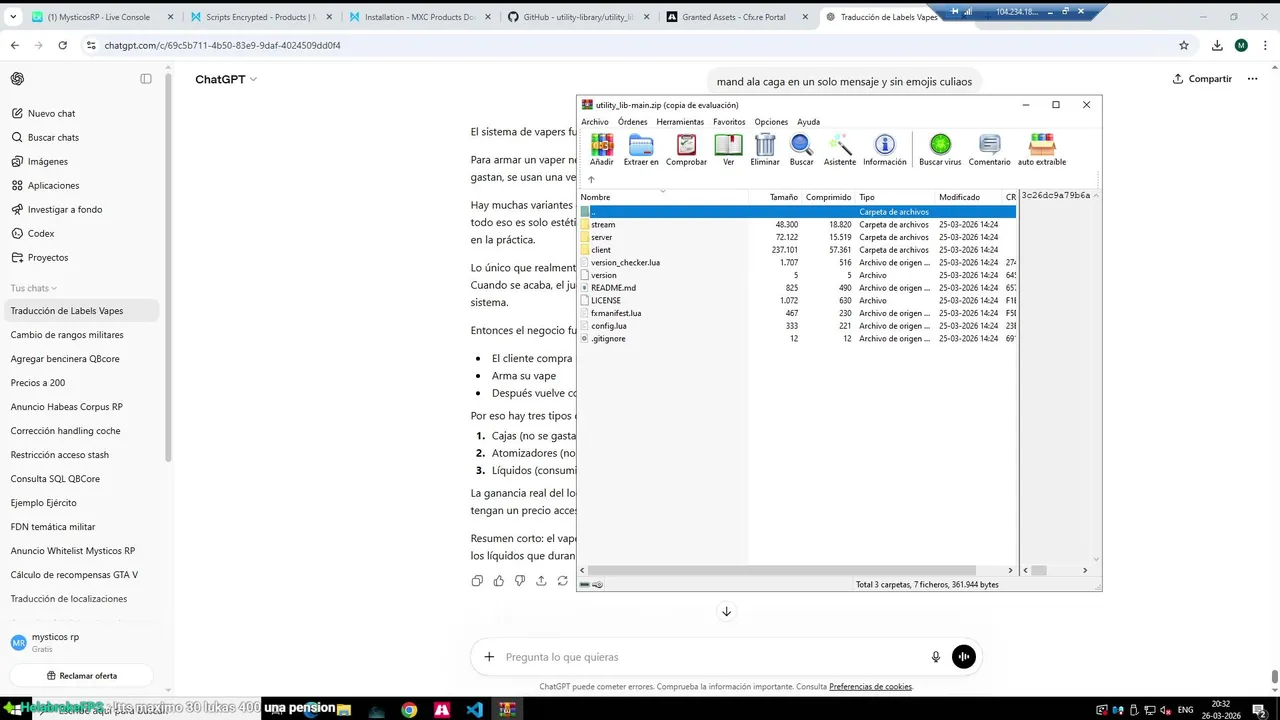Open Chrome from the Windows taskbar

409,709
